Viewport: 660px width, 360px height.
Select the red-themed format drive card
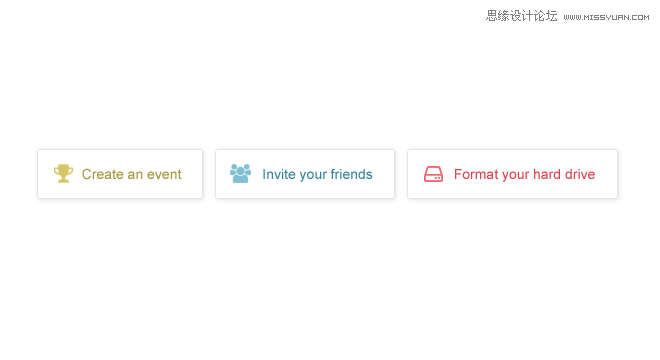click(512, 174)
